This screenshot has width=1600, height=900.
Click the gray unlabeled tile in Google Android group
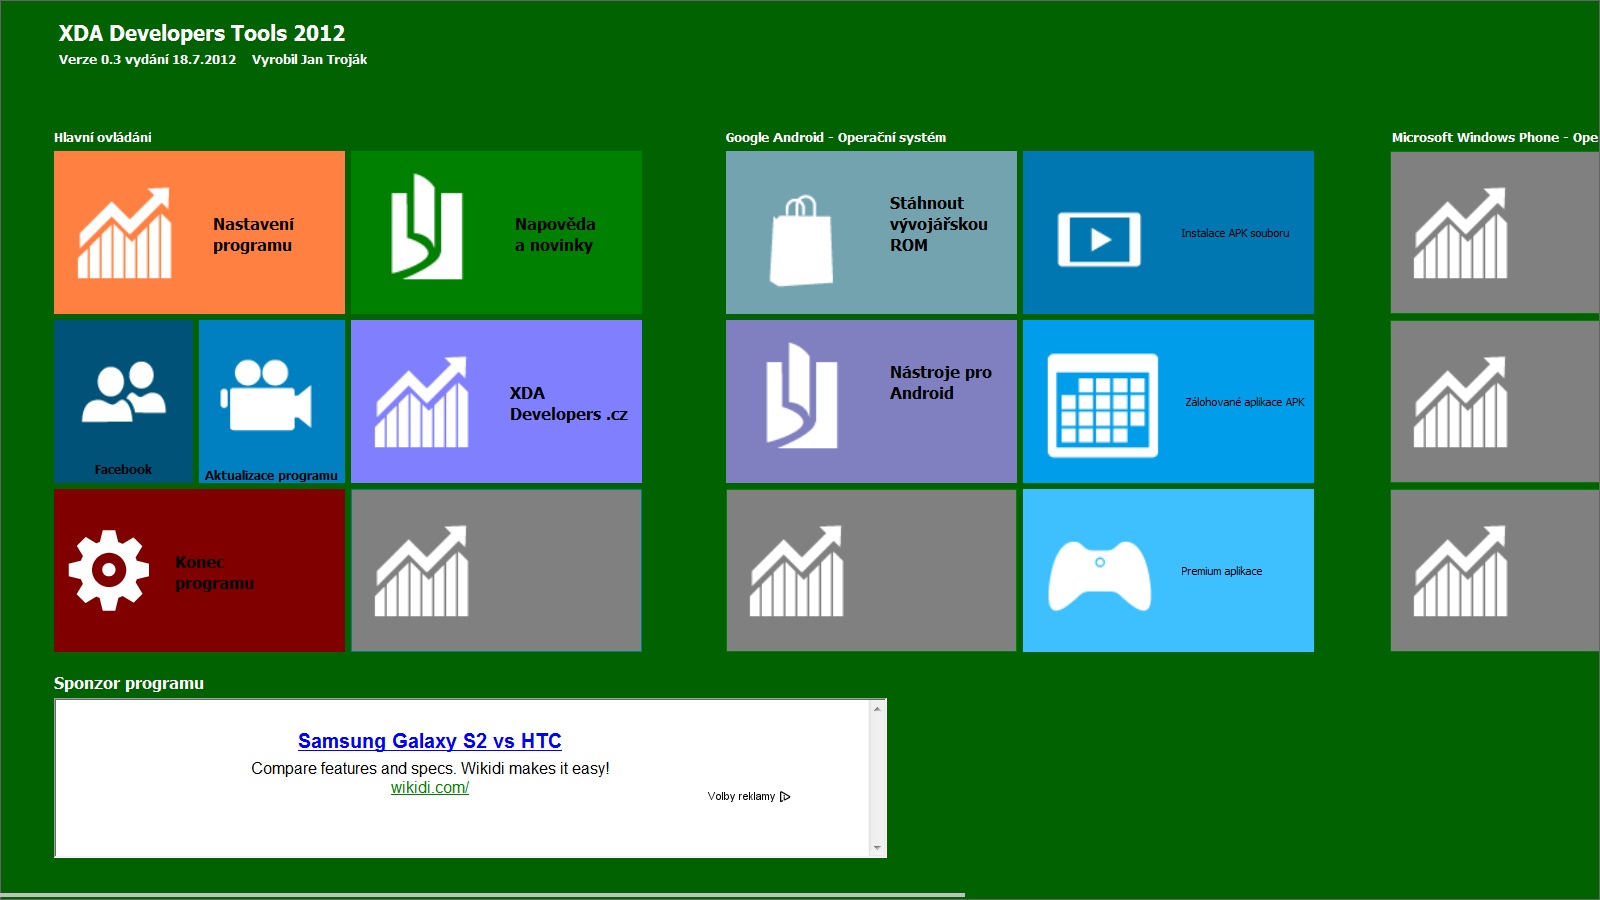click(x=871, y=570)
